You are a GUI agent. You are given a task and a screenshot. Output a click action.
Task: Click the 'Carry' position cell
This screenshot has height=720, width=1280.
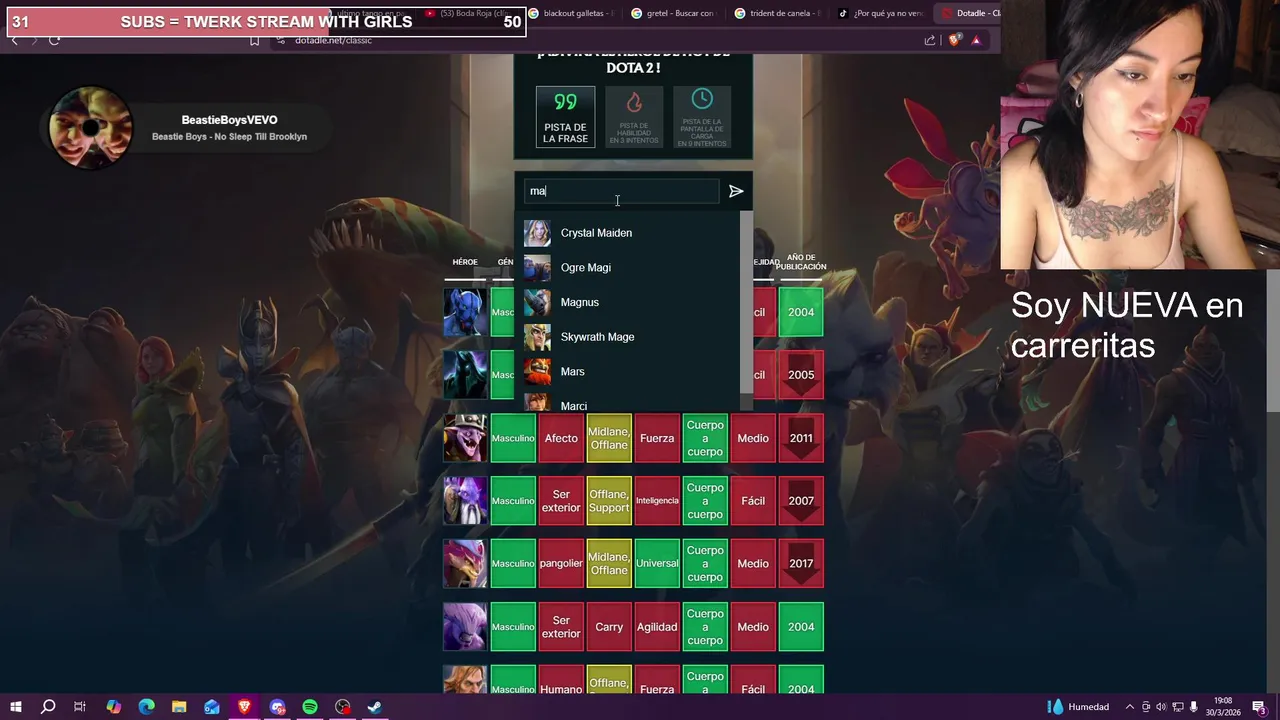609,627
